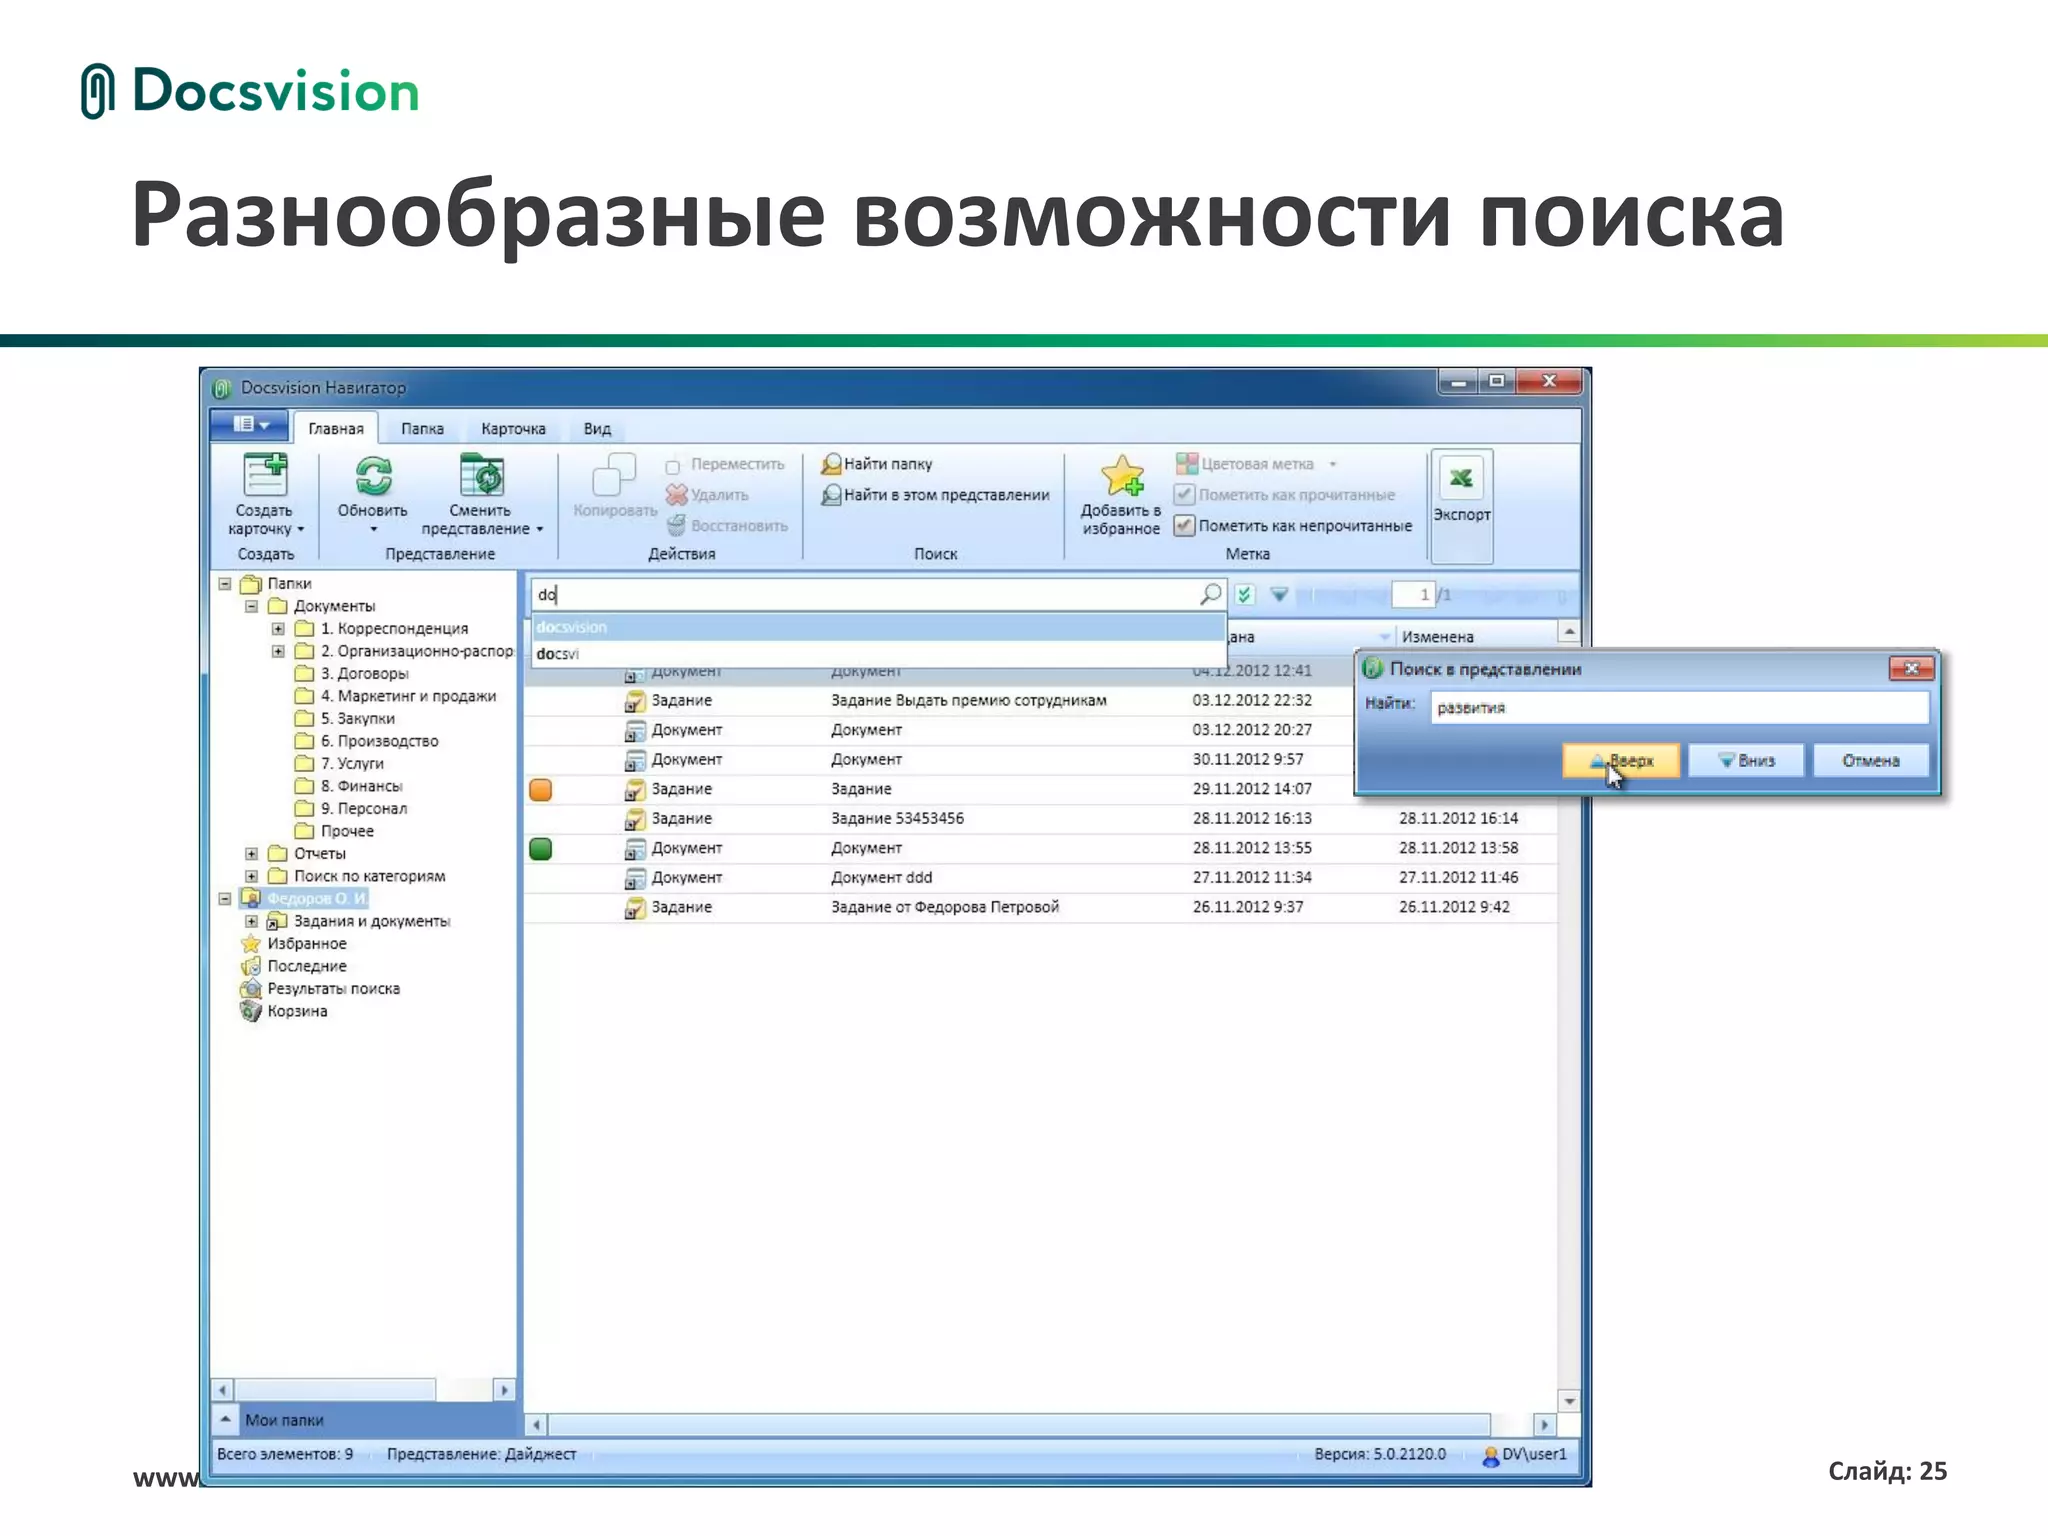Open the Create card dropdown arrow
This screenshot has width=2048, height=1536.
click(300, 530)
